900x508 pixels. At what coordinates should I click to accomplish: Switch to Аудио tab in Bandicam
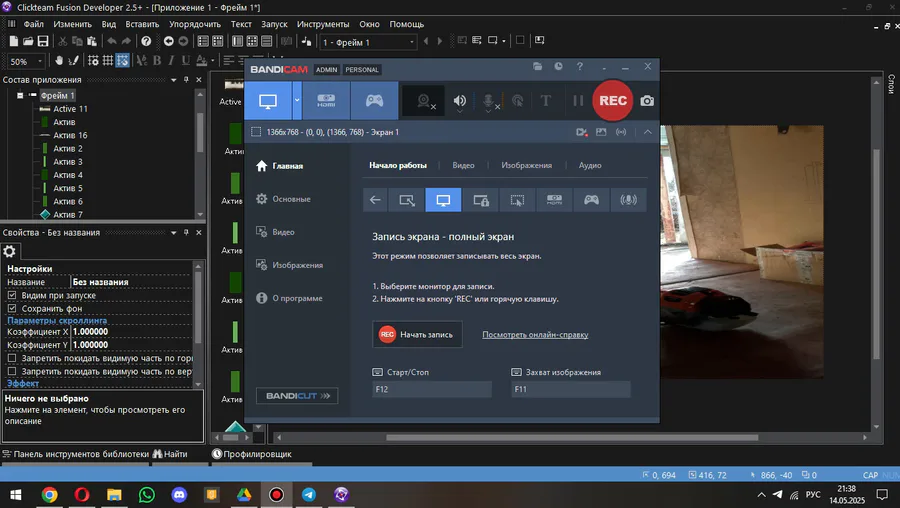tap(590, 165)
